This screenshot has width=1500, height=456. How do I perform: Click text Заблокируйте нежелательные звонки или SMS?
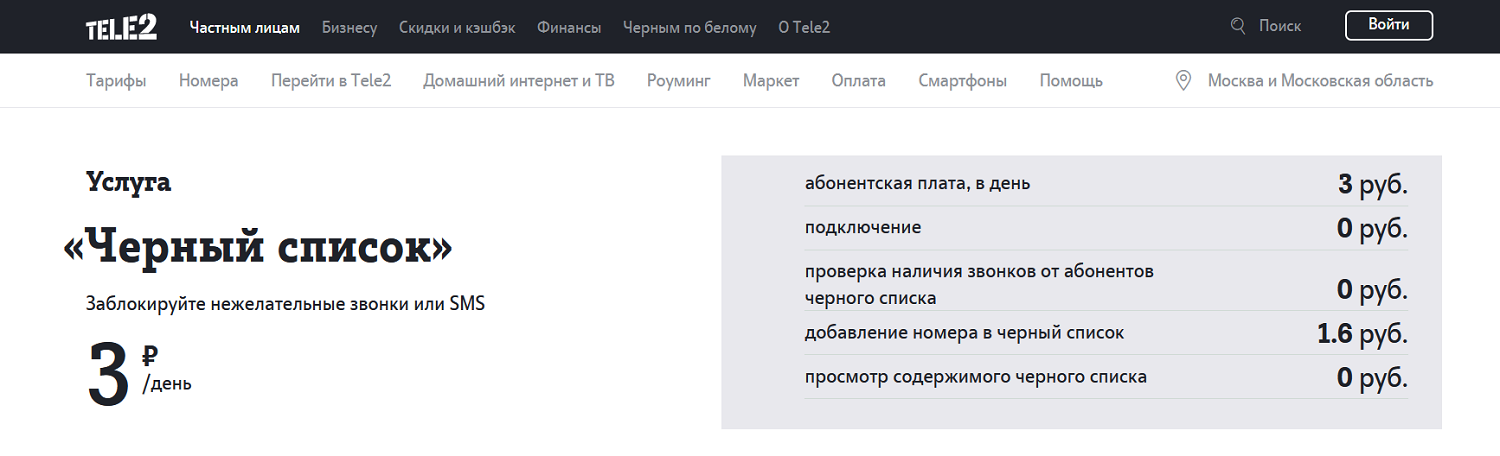click(286, 303)
